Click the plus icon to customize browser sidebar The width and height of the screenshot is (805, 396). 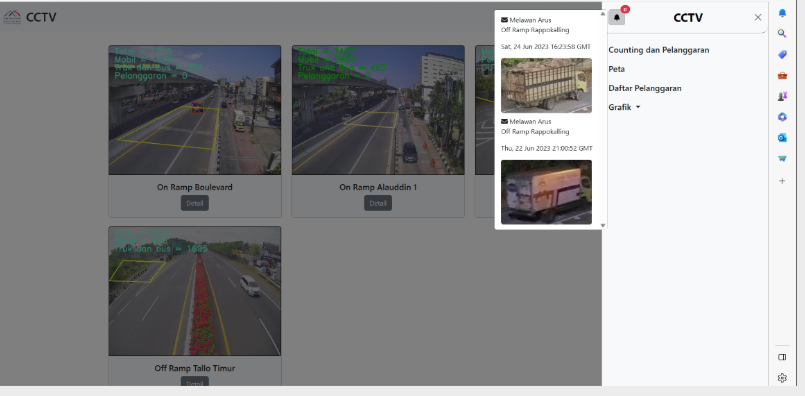pos(782,181)
